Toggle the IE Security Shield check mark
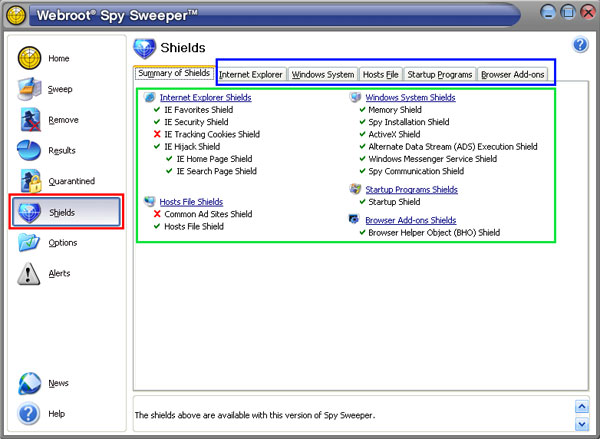 point(157,122)
